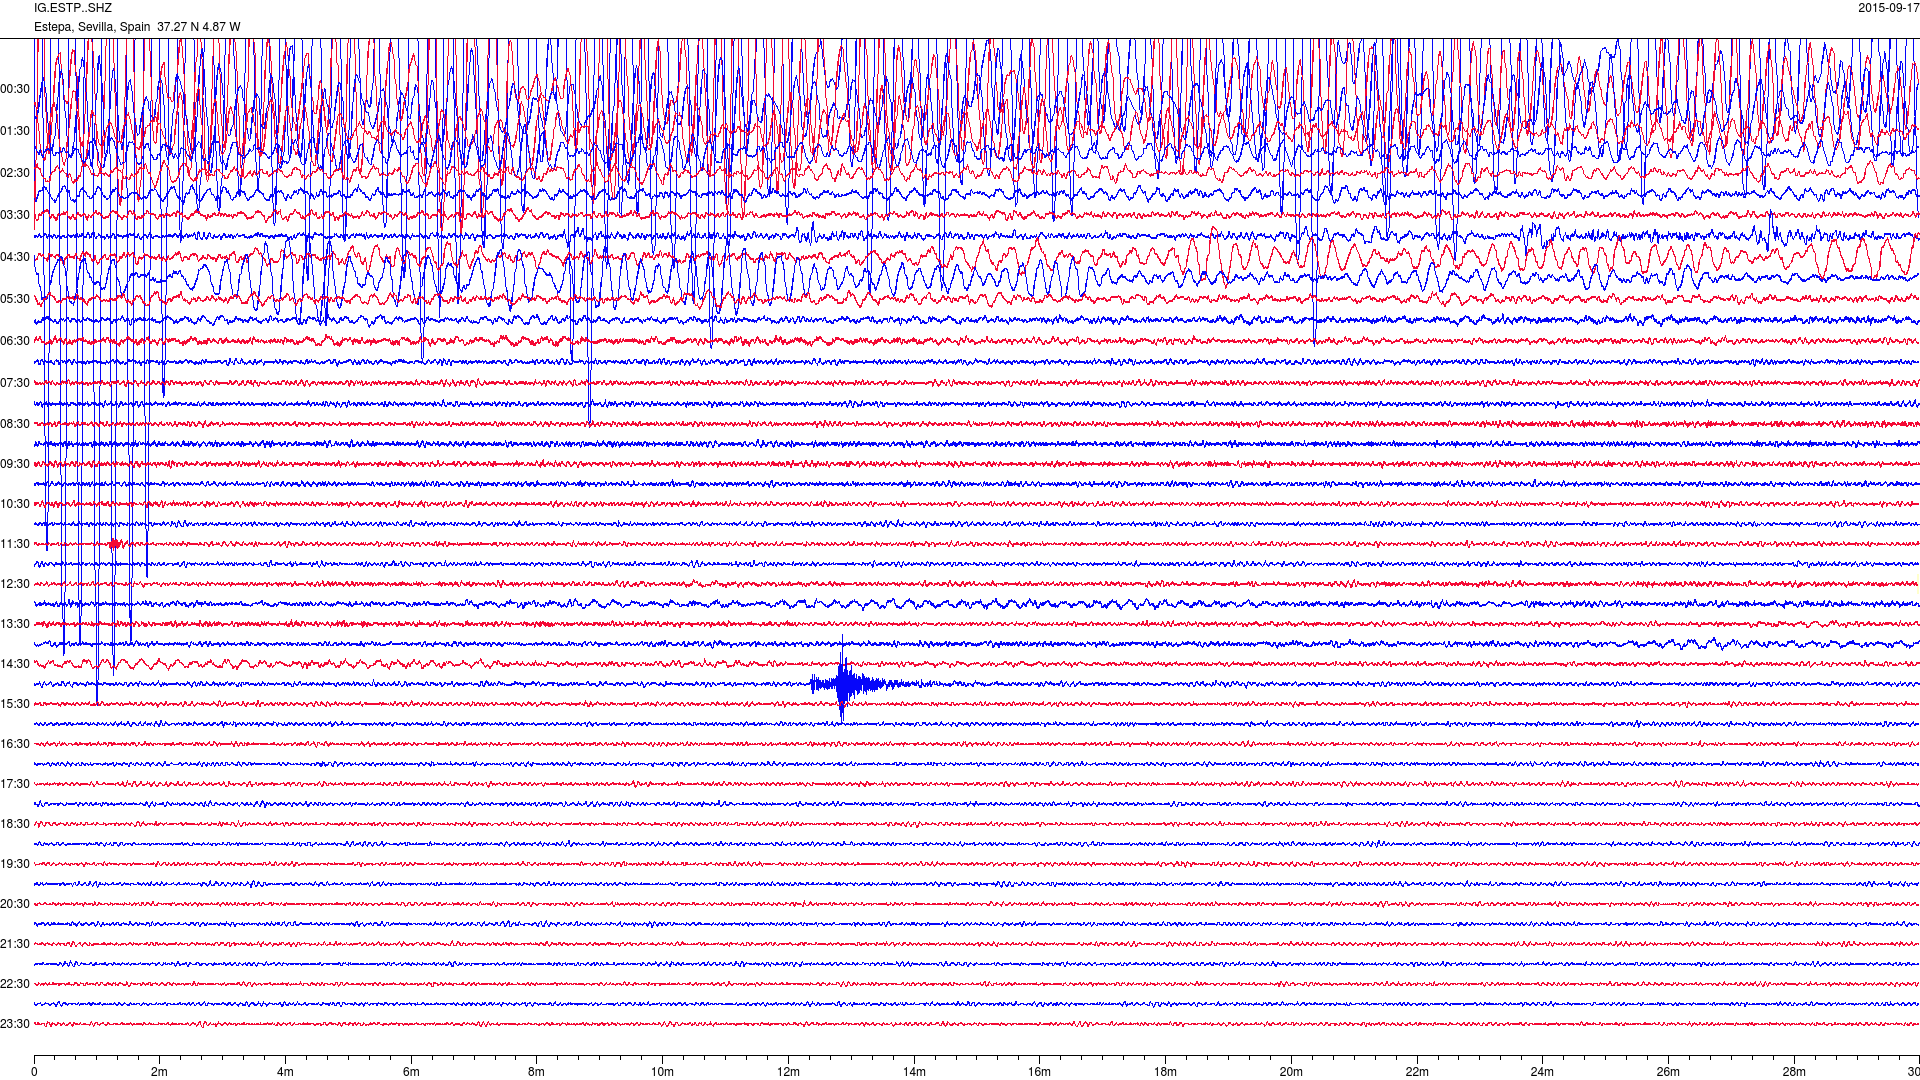Screen dimensions: 1920x1080
Task: Click the blue earthquake burst near 15:00 trace
Action: tap(860, 684)
